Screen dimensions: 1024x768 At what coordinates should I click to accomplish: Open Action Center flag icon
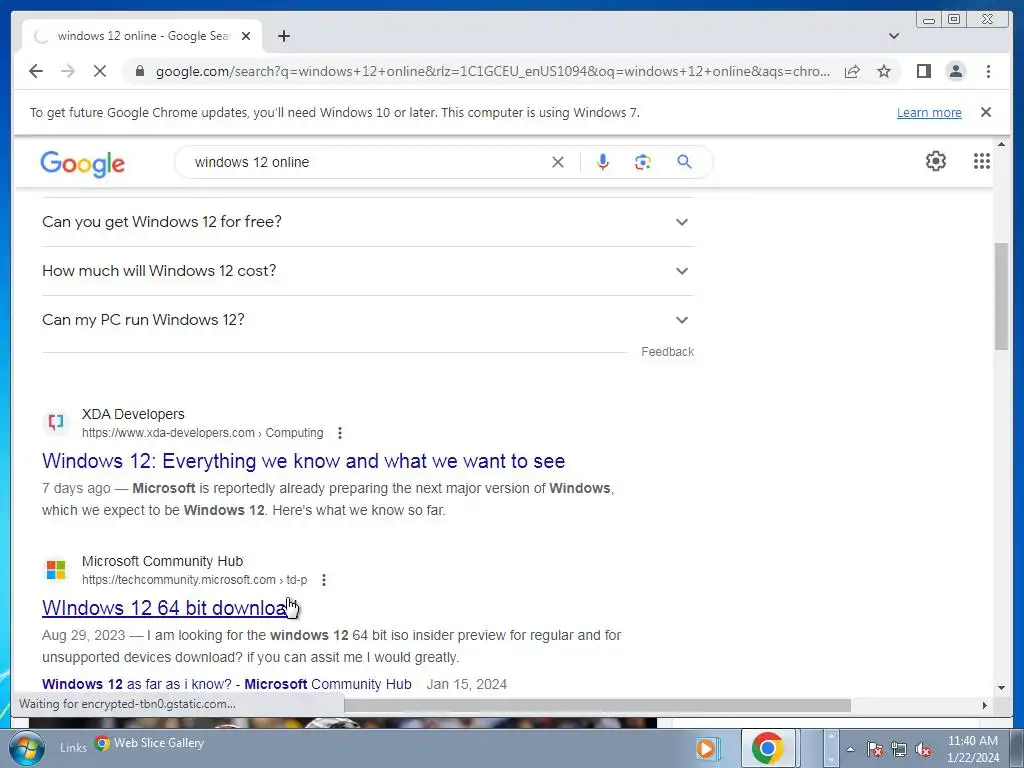tap(875, 750)
